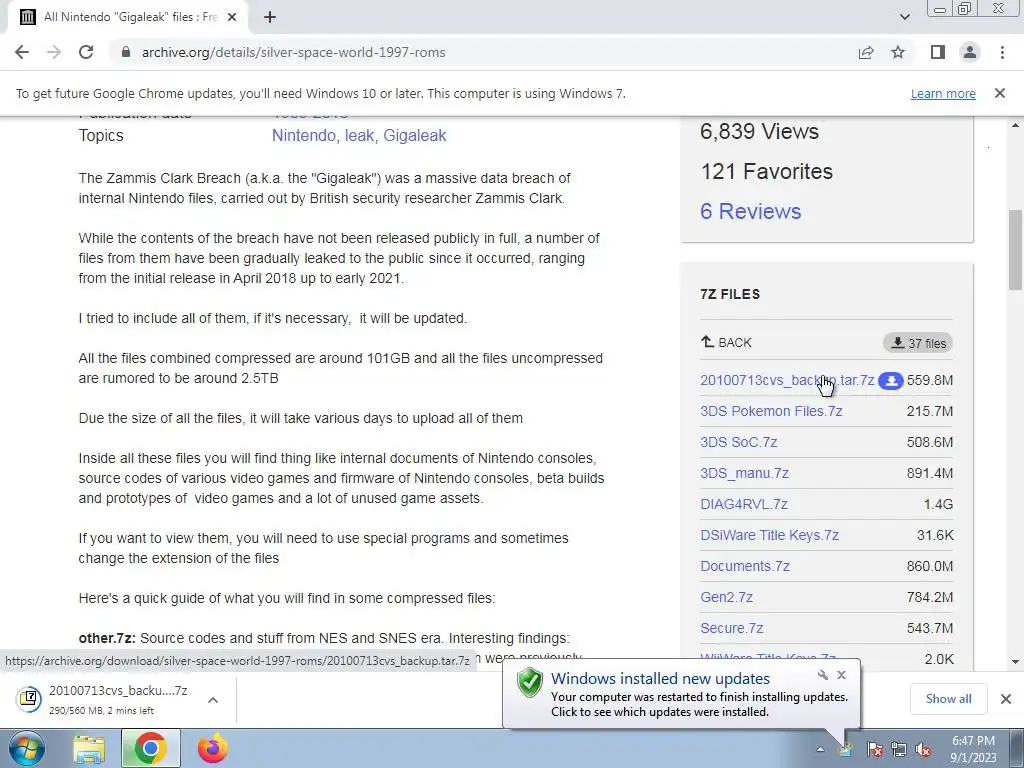The height and width of the screenshot is (768, 1024).
Task: Click the blue download icon beside 559.8M
Action: (890, 380)
